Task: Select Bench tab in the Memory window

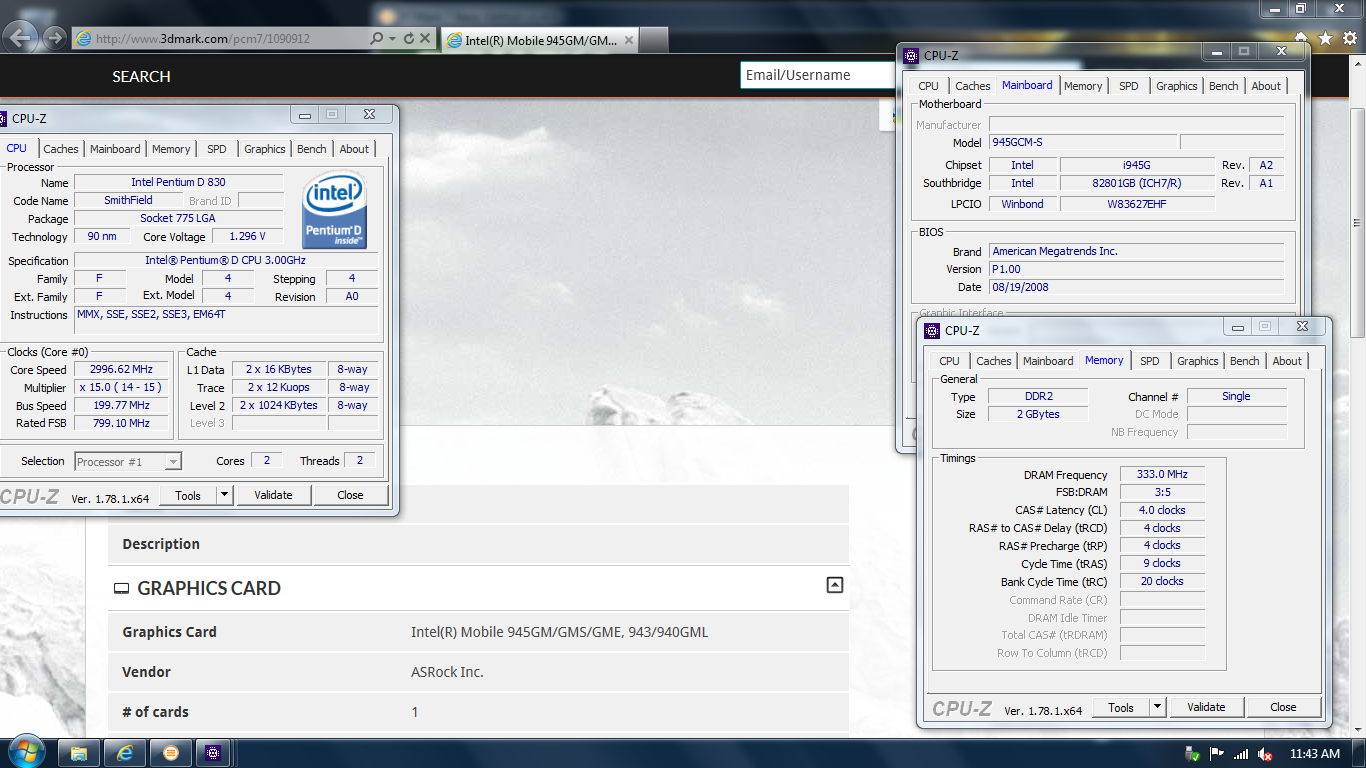Action: pos(1245,361)
